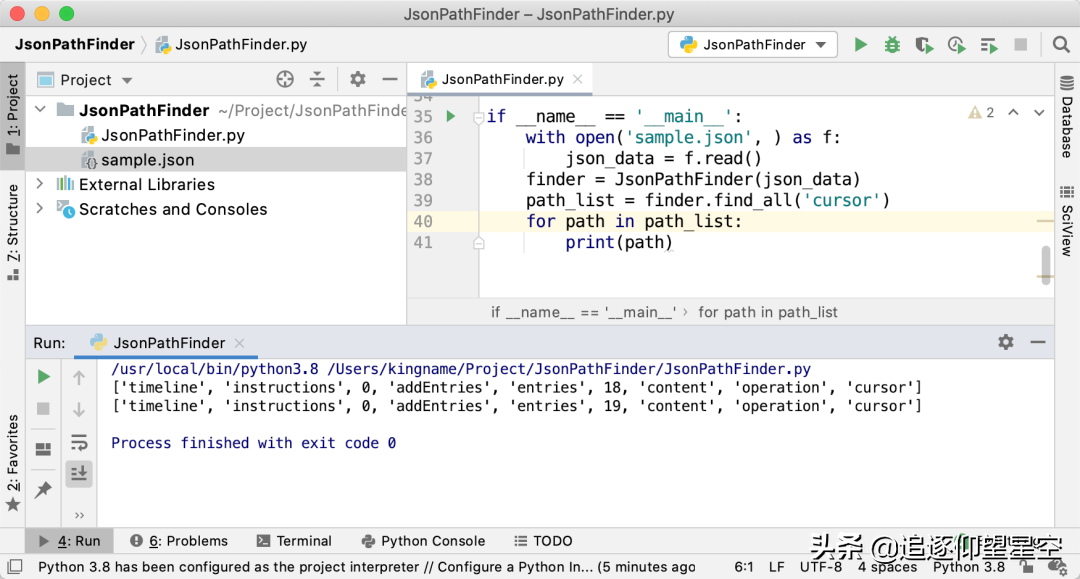Open the SciView tool window
1080x579 pixels.
[1067, 220]
